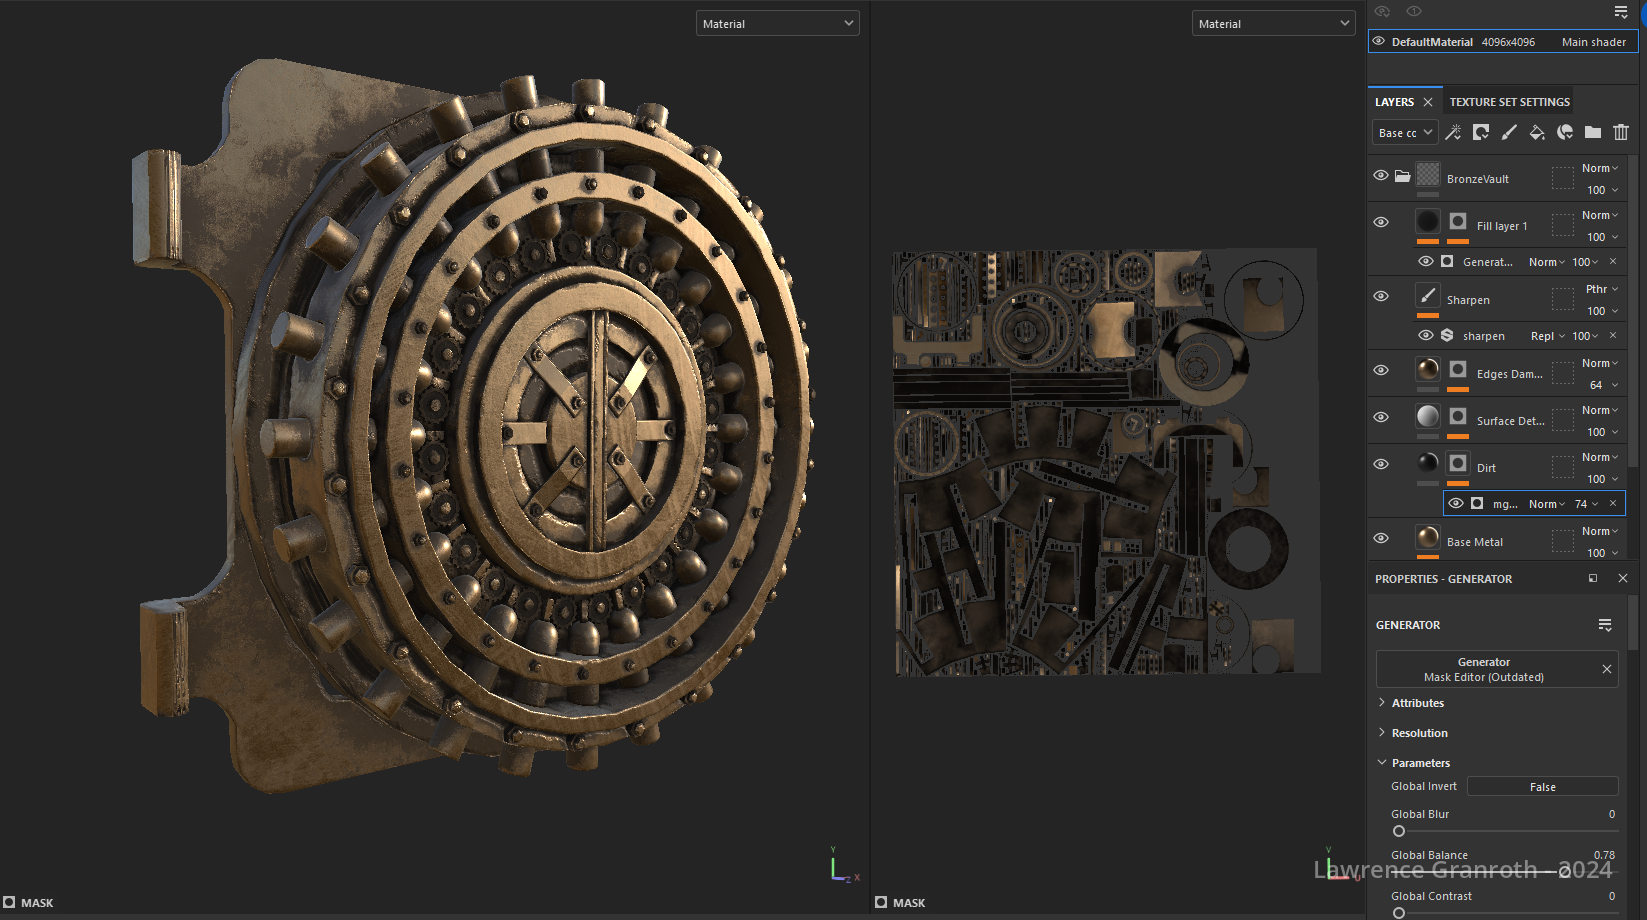The width and height of the screenshot is (1647, 920).
Task: Toggle visibility of the Dirt layer
Action: point(1381,464)
